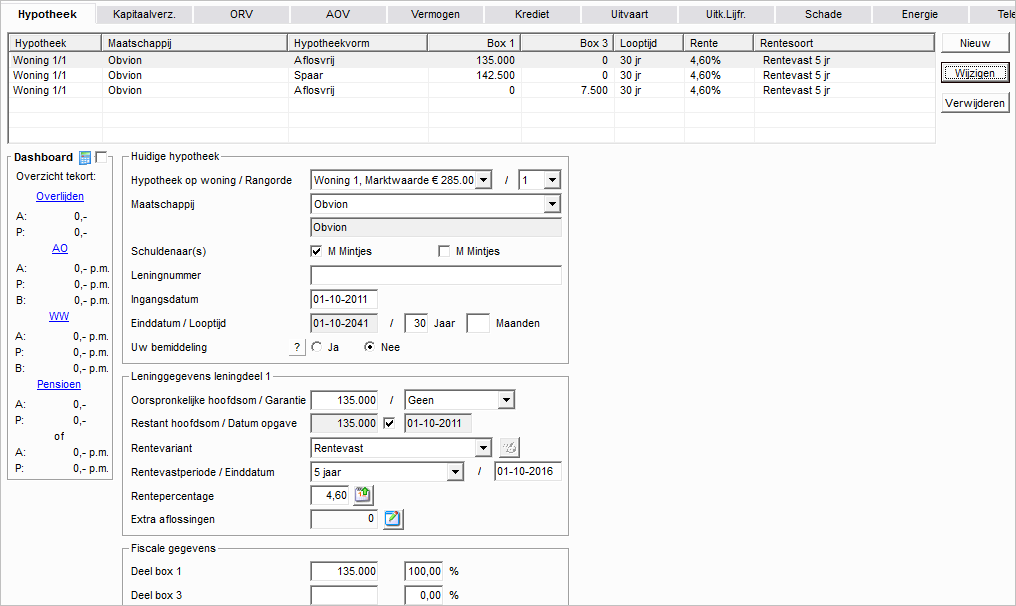1016x606 pixels.
Task: Click the Maatschappij column header
Action: click(194, 43)
